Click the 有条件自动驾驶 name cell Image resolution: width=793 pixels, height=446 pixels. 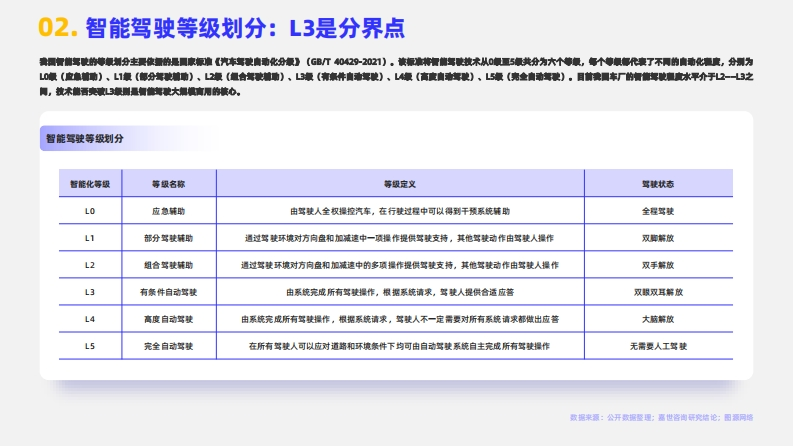pos(168,292)
